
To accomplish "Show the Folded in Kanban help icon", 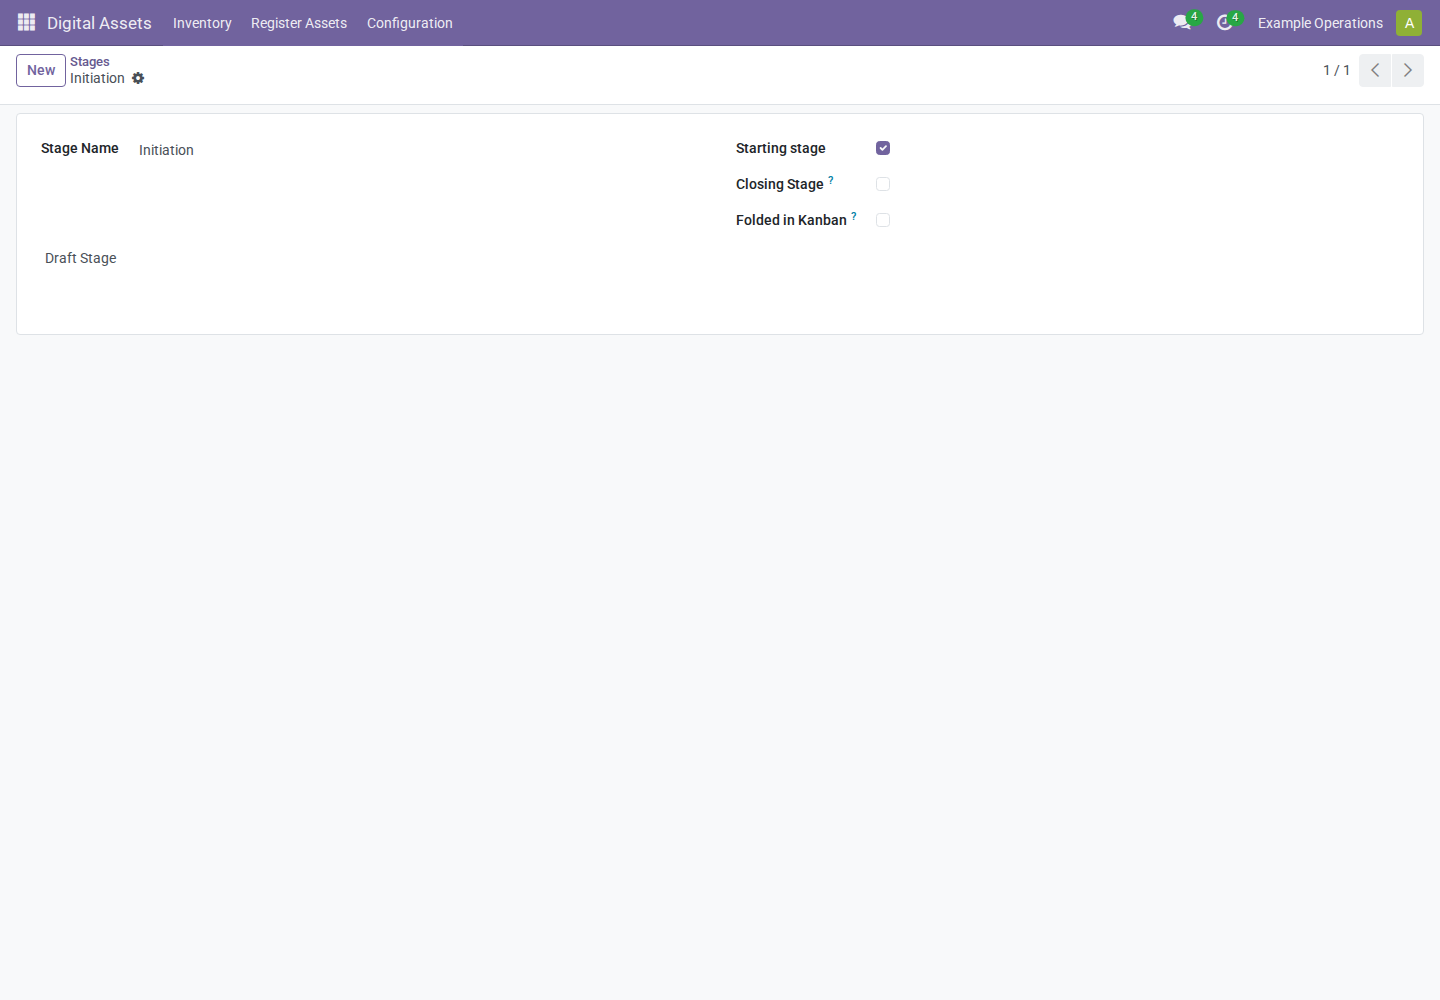I will pyautogui.click(x=854, y=216).
